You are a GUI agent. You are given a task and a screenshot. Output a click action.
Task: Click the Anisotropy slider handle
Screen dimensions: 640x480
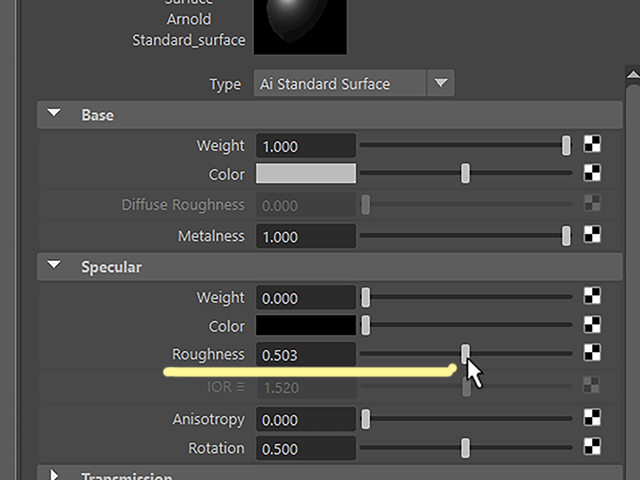point(366,420)
